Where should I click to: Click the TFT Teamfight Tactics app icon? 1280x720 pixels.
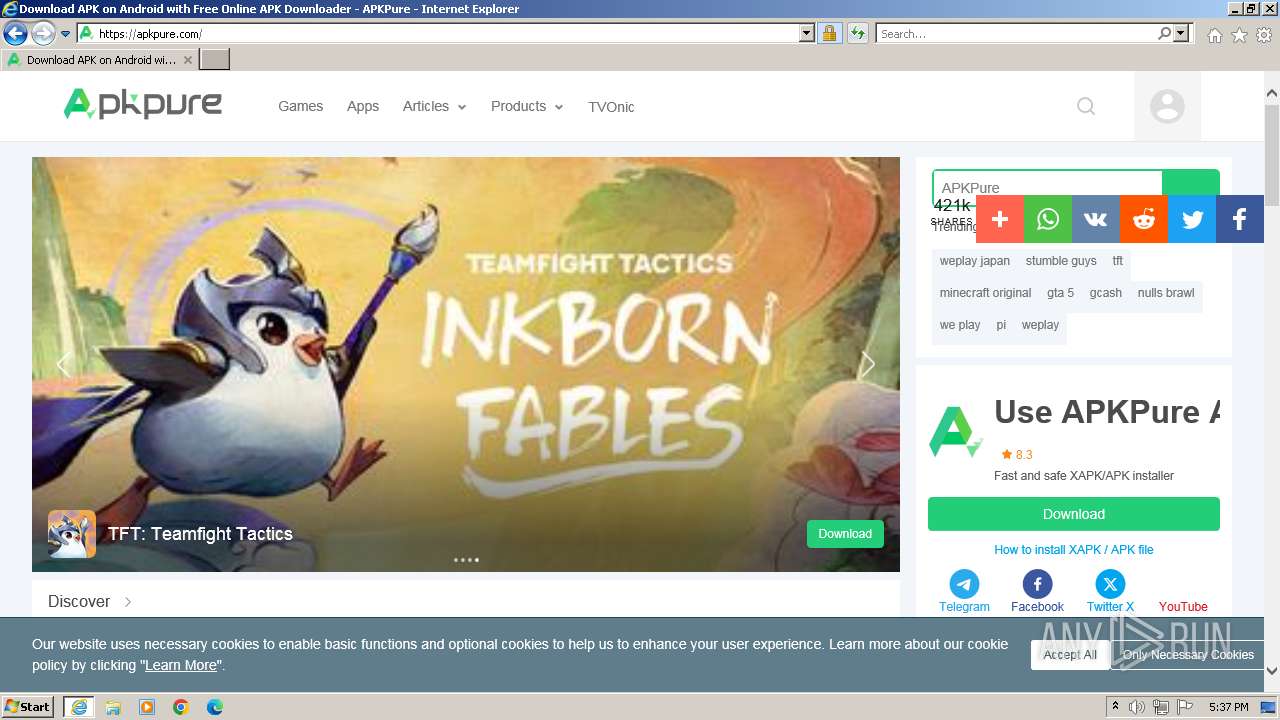coord(72,534)
